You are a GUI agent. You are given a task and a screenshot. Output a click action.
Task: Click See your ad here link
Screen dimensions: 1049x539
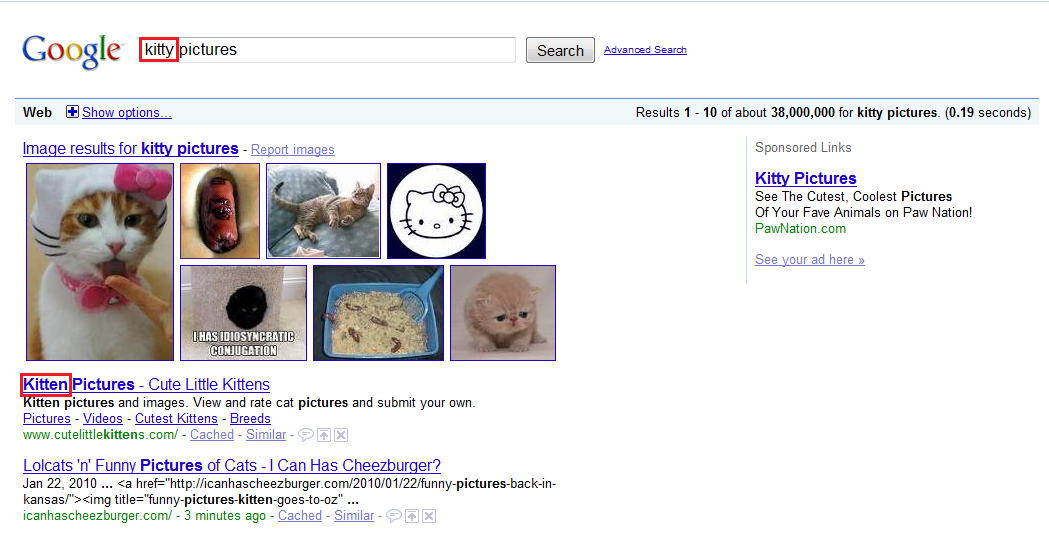(x=809, y=259)
